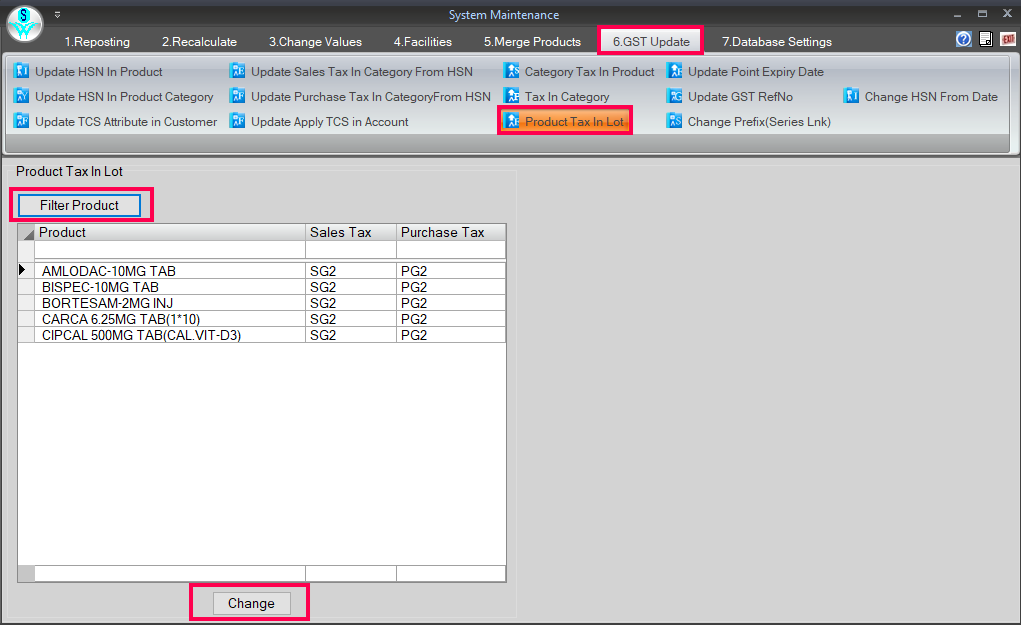Click the Update Apply TCS in Account icon
The image size is (1021, 625).
[x=238, y=121]
